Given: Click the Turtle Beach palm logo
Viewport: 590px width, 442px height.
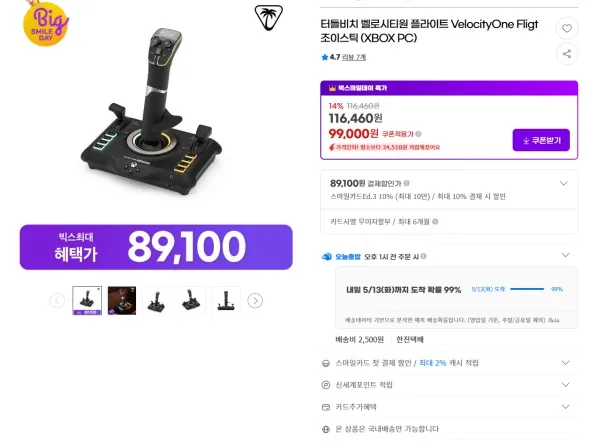Looking at the screenshot, I should [269, 17].
